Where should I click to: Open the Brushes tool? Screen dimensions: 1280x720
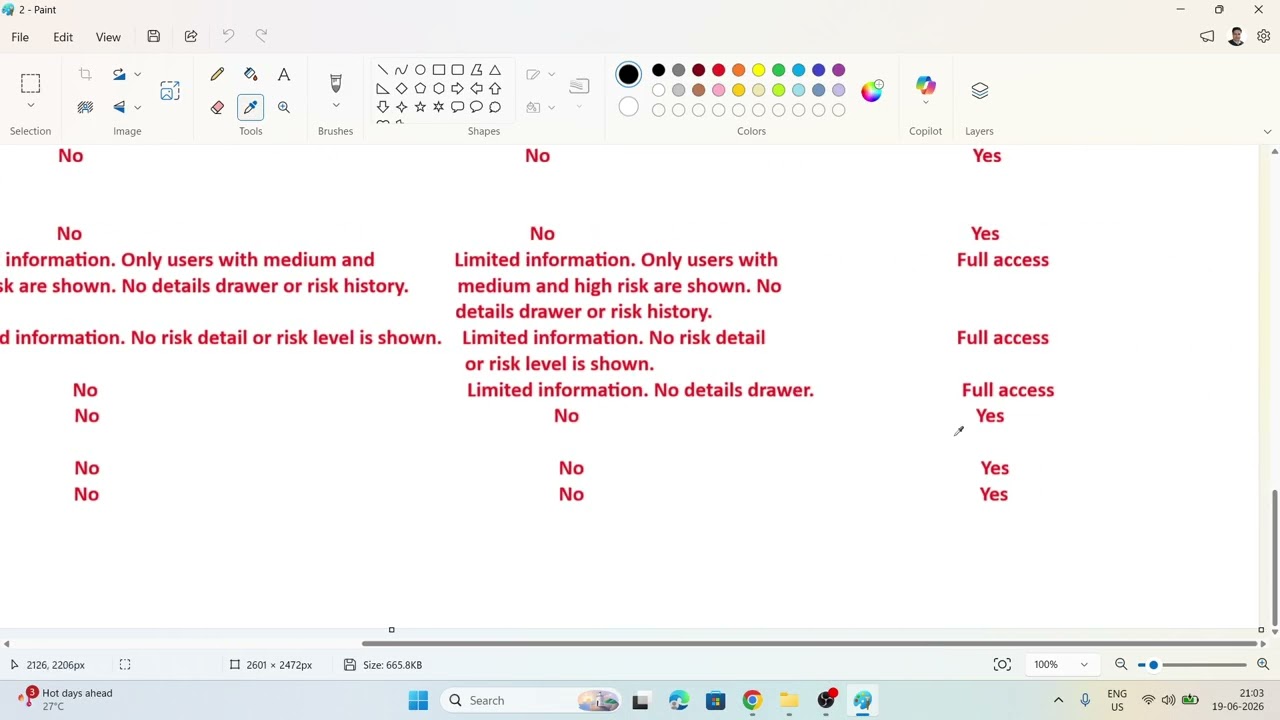335,82
